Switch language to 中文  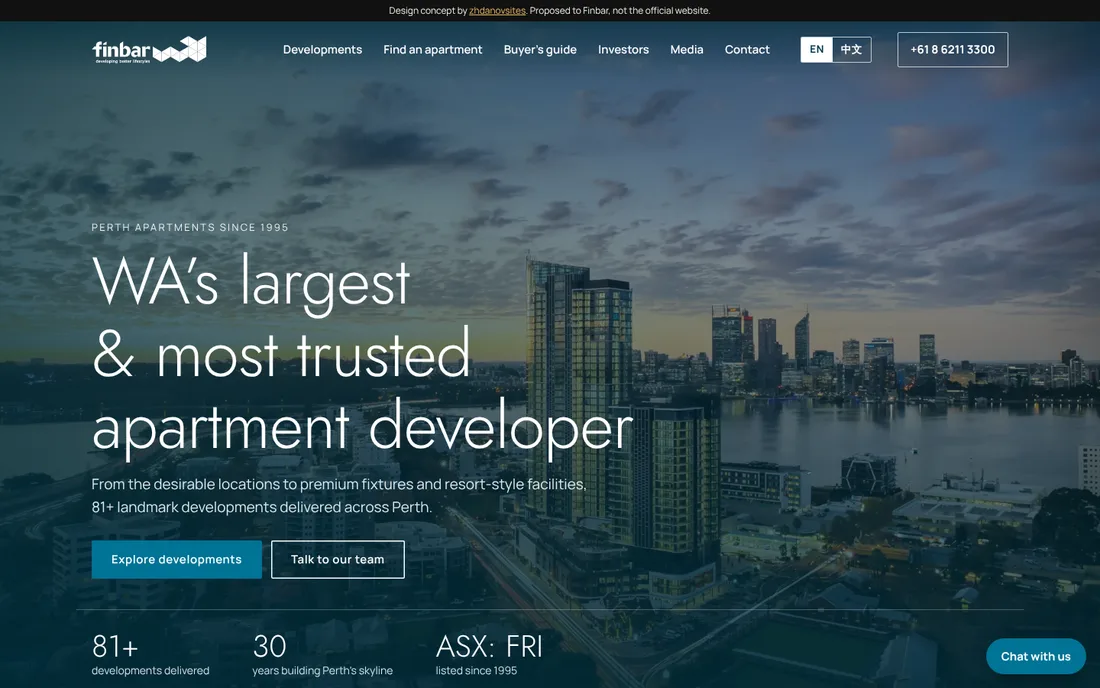[852, 50]
